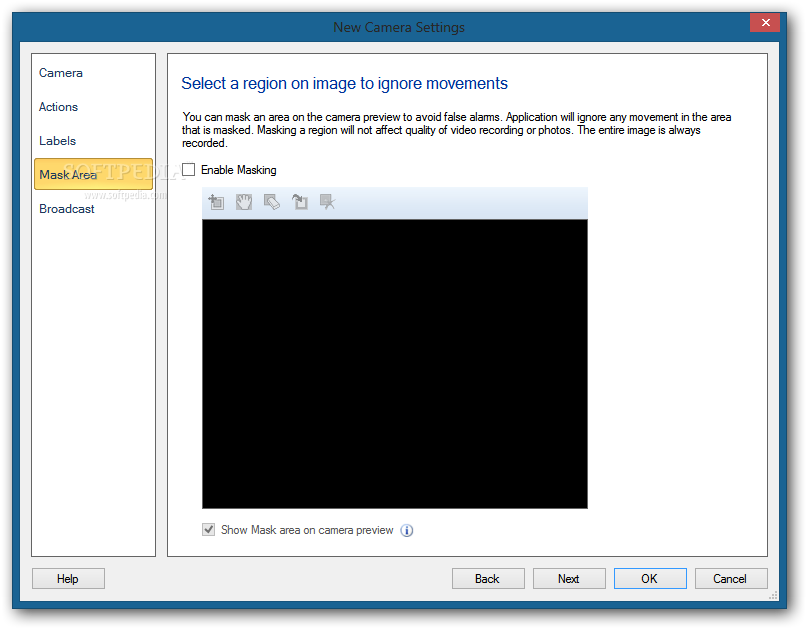This screenshot has width=807, height=629.
Task: Select the Mask Area section
Action: (x=94, y=174)
